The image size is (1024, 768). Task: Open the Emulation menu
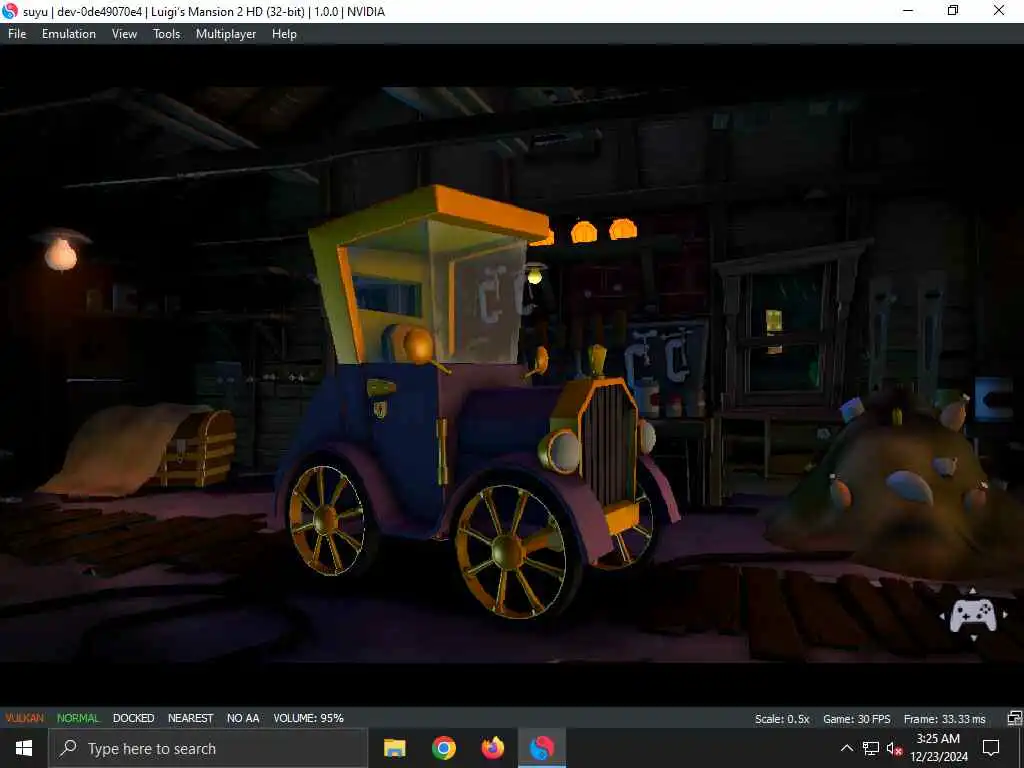69,34
